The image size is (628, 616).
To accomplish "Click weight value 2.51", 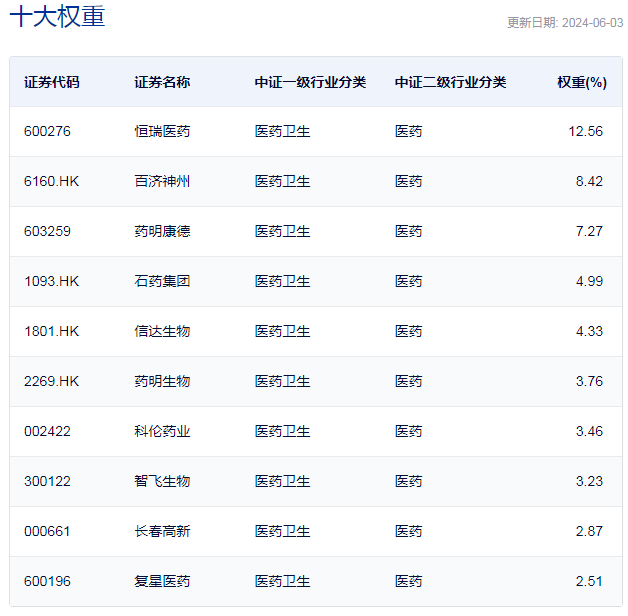I will pyautogui.click(x=589, y=582).
